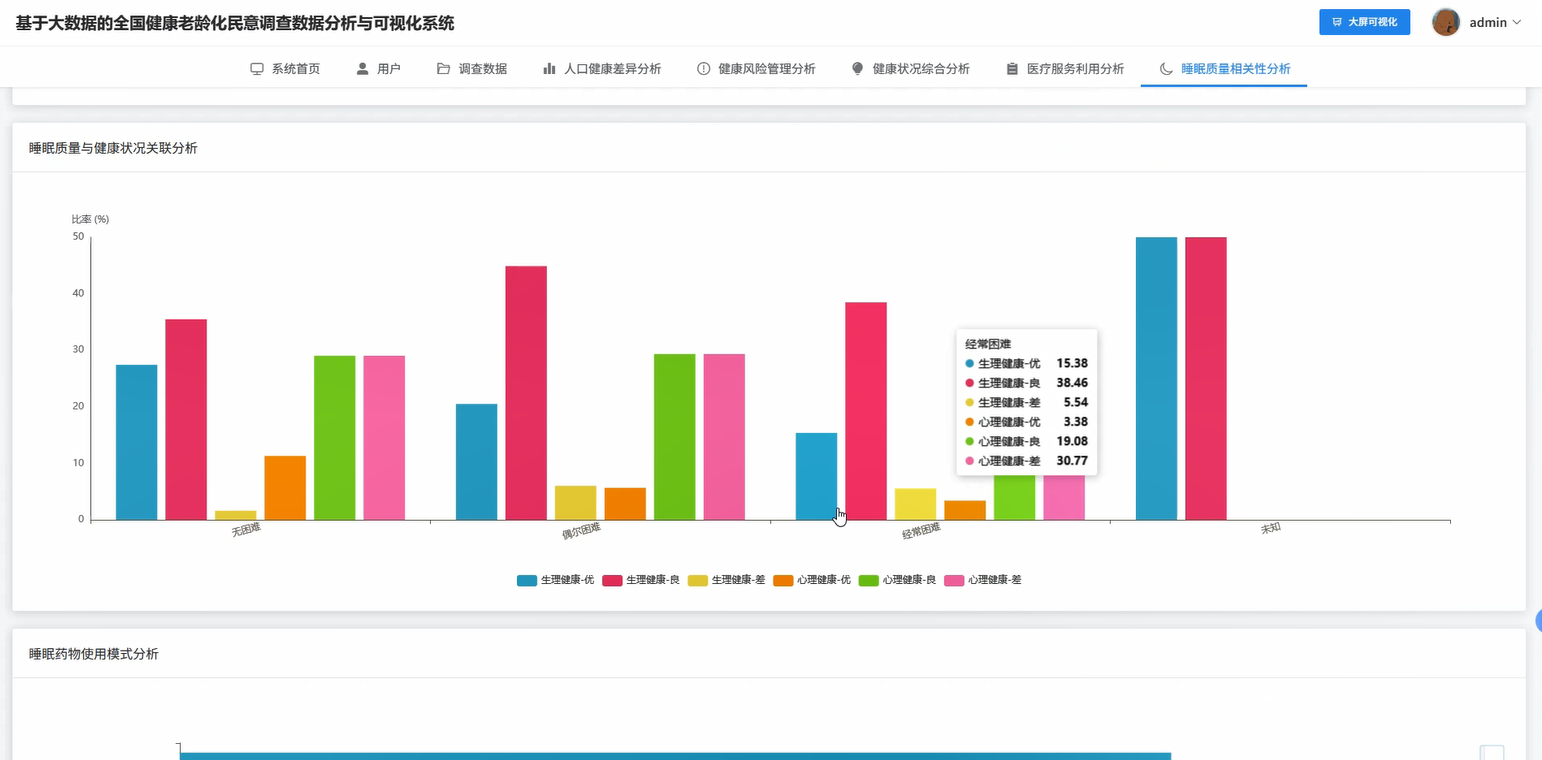
Task: Click the page title 基于大数据的全国健康老龄化民意调查
Action: click(x=235, y=22)
